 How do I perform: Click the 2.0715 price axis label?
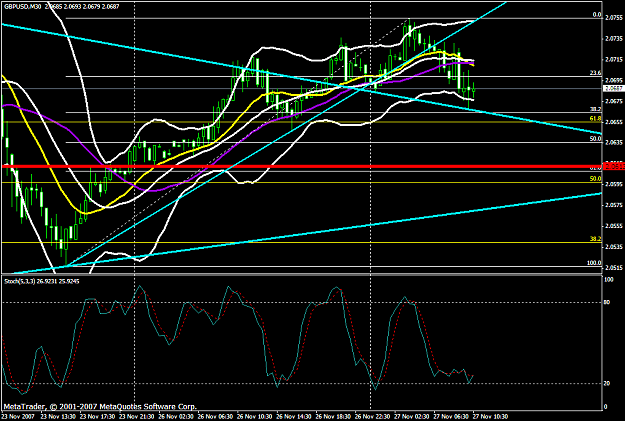[x=614, y=59]
